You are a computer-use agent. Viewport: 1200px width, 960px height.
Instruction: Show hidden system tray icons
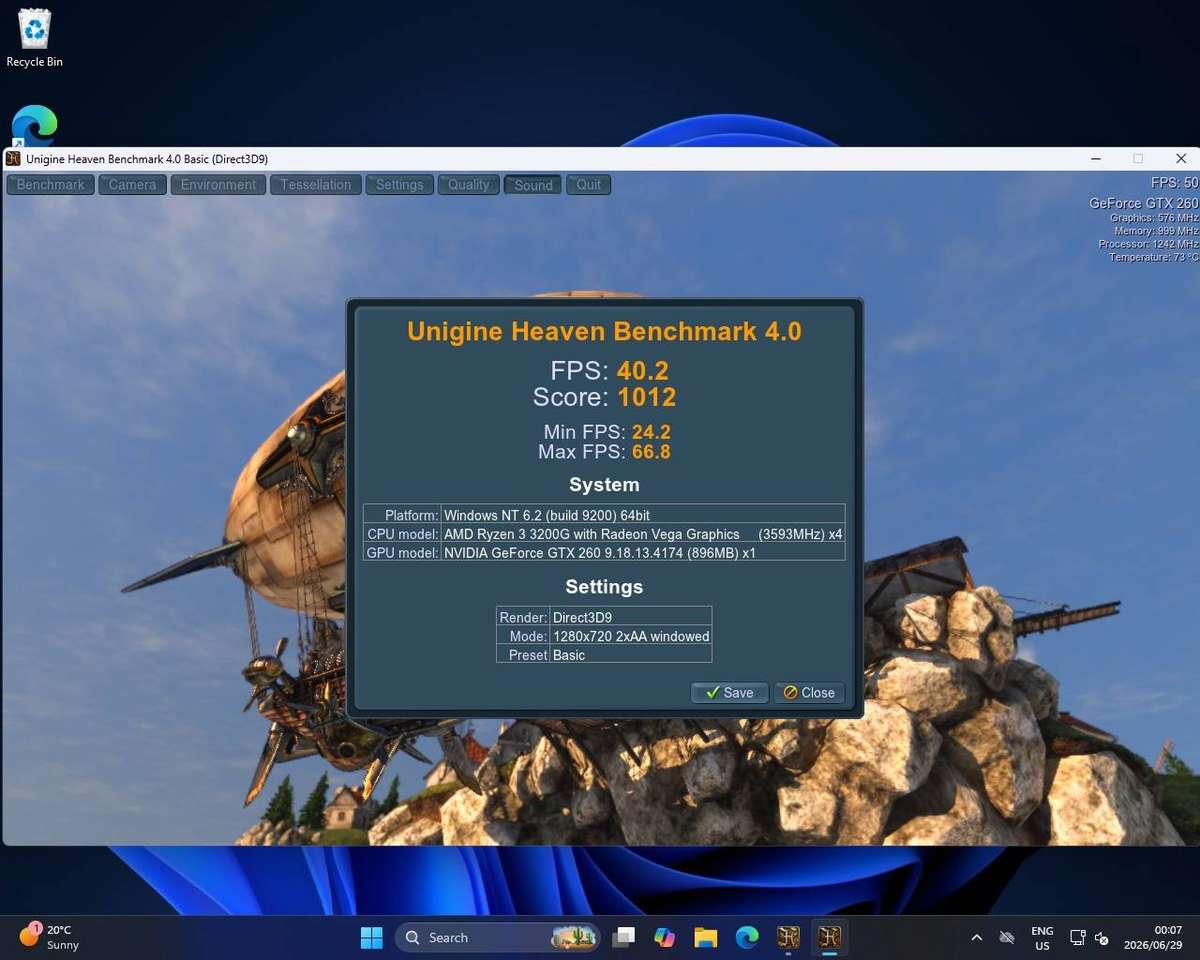pos(976,937)
